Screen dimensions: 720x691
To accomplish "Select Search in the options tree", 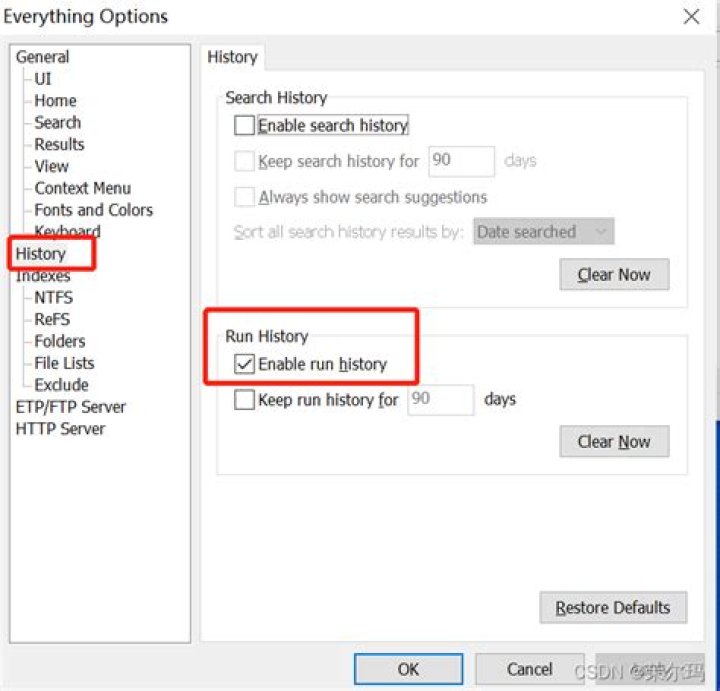I will 58,123.
